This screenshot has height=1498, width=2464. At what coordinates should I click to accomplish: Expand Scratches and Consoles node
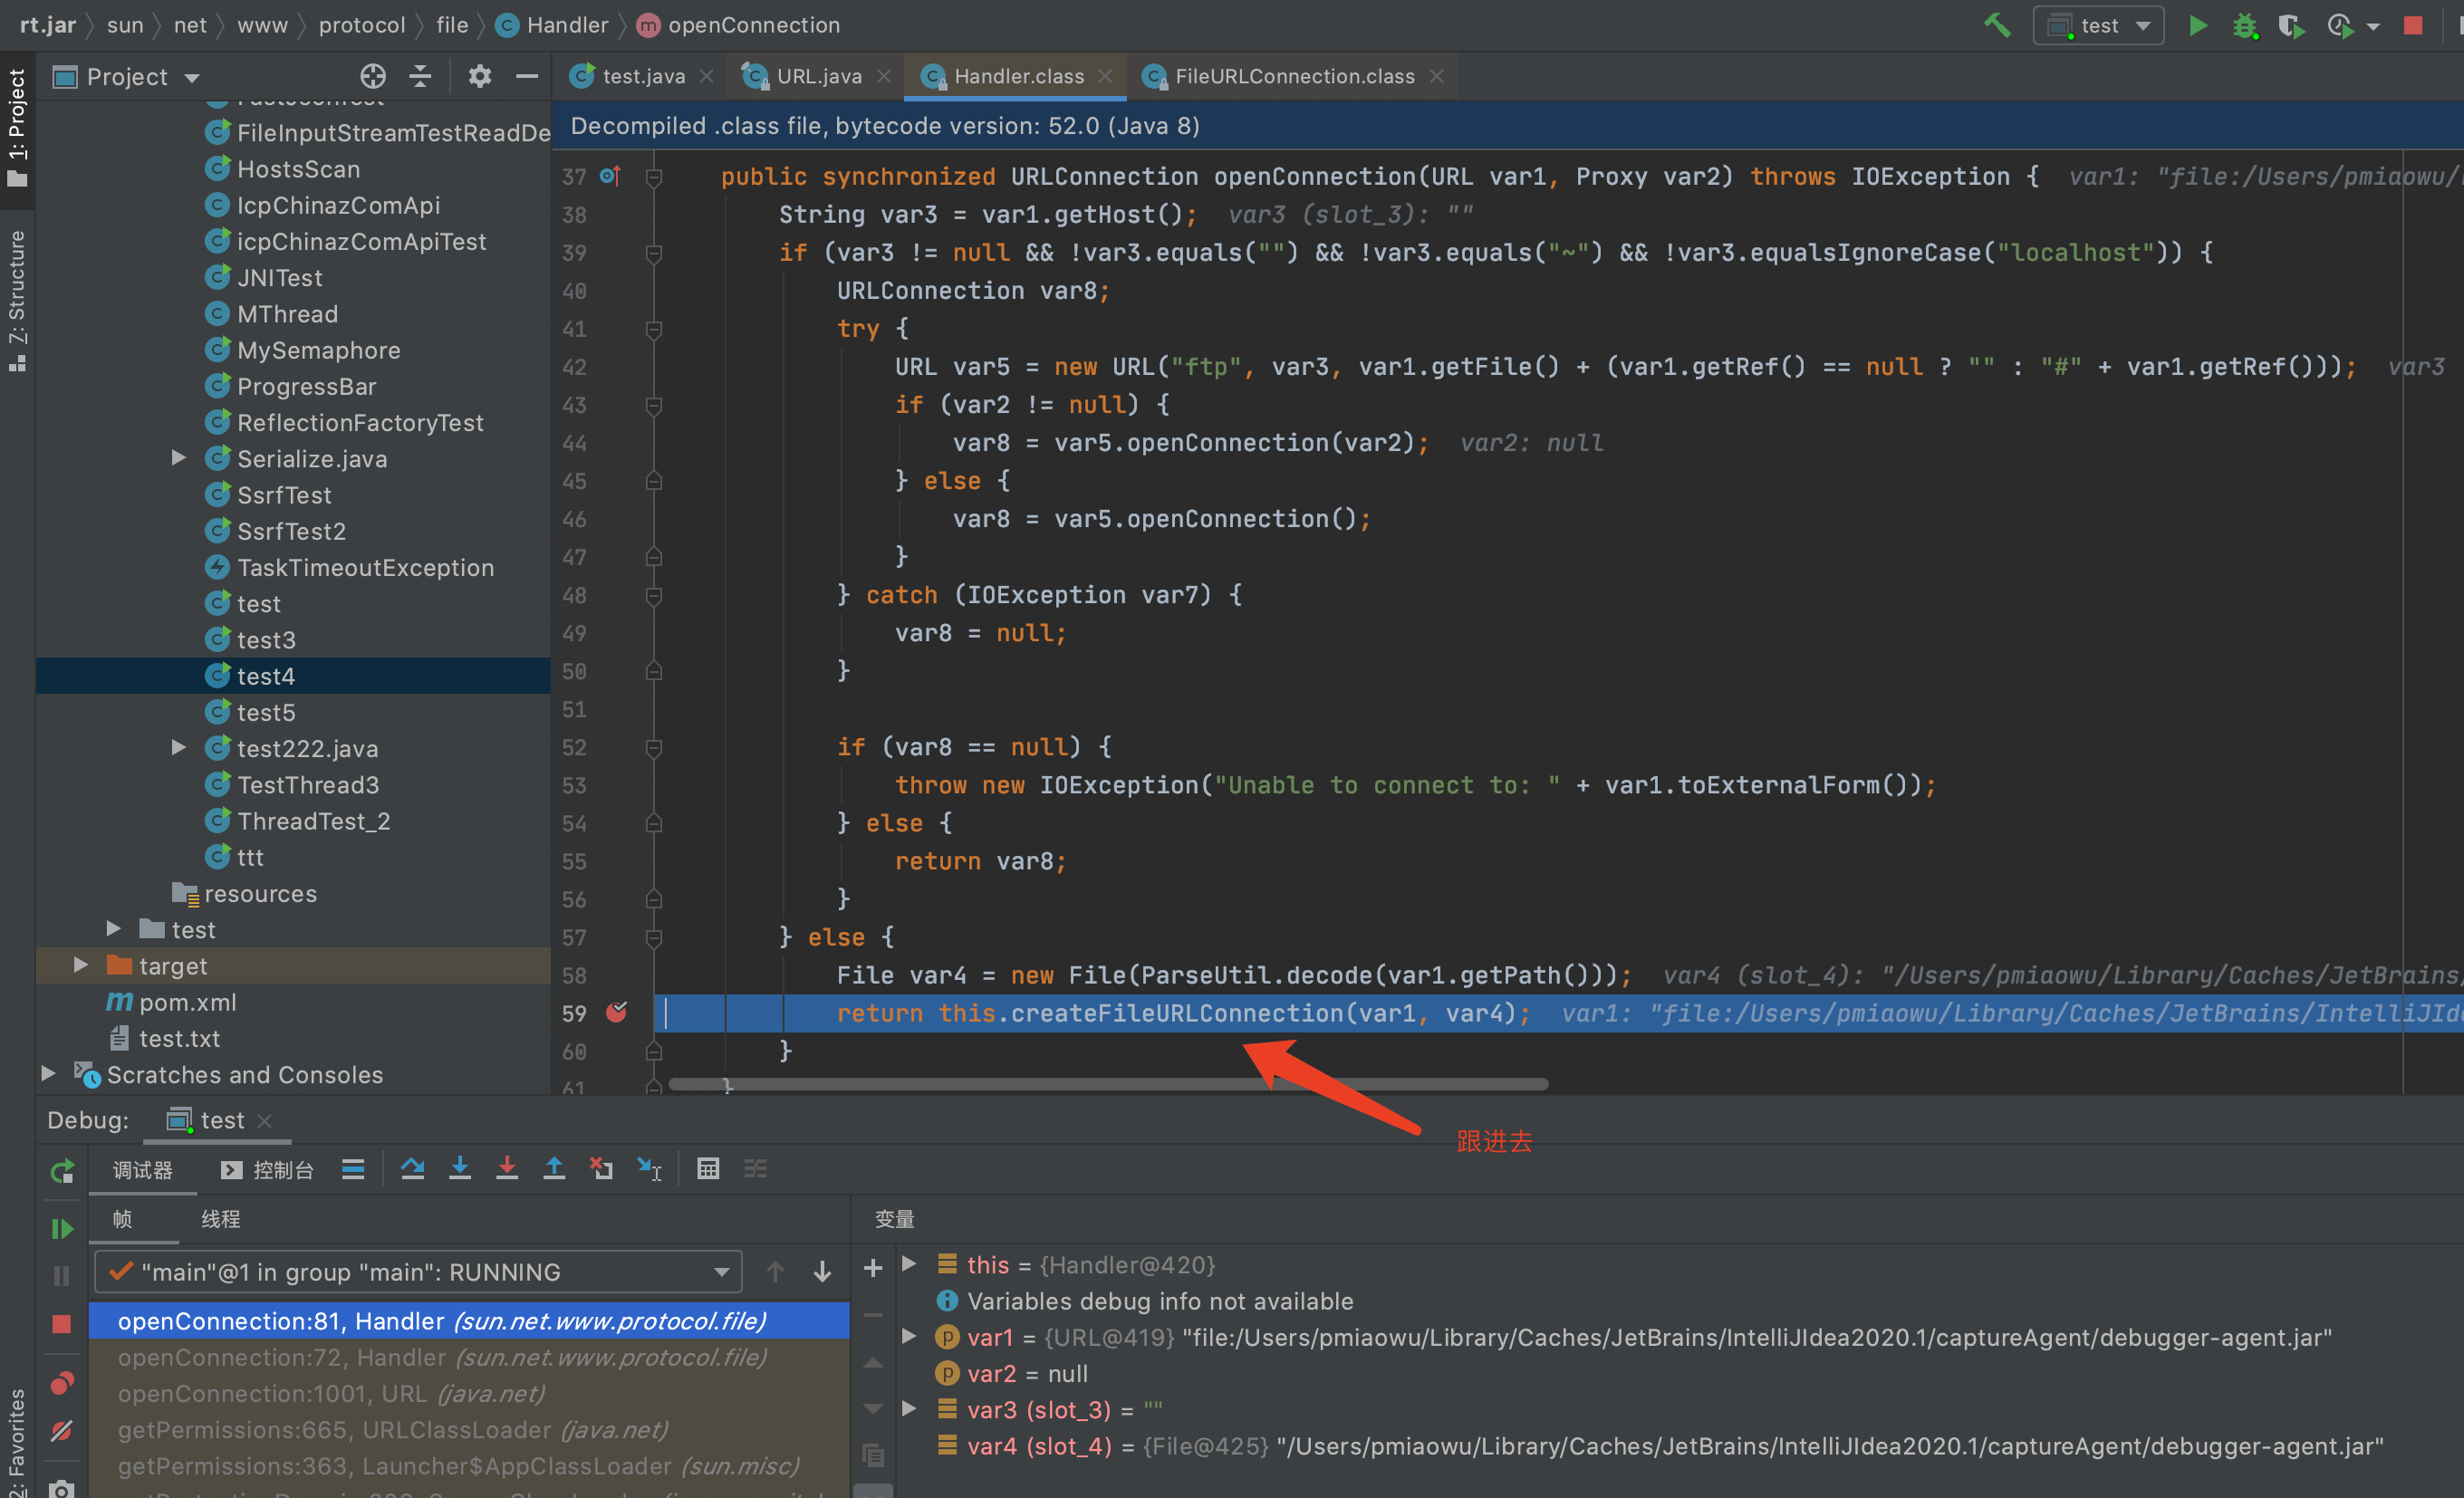pos(48,1074)
